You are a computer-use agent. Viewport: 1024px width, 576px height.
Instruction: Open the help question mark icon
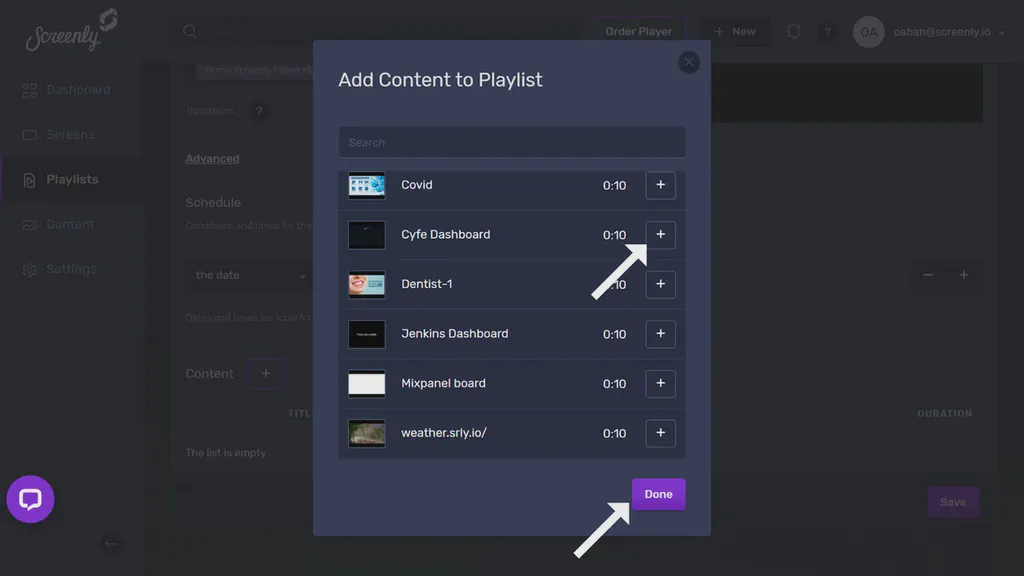coord(828,31)
